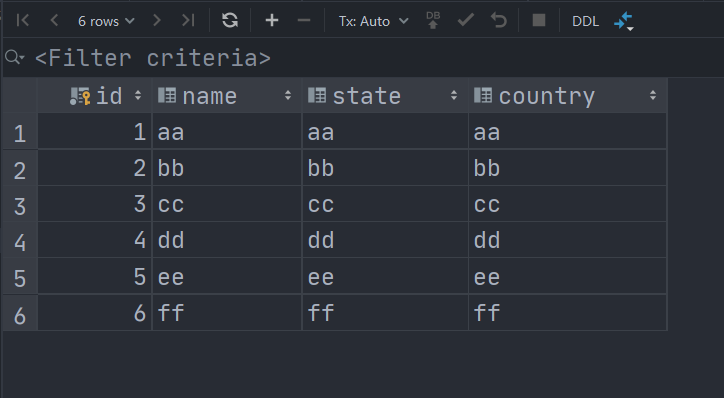Open the compare data arrows dropdown
Screen dimensions: 724x398
pyautogui.click(x=624, y=21)
